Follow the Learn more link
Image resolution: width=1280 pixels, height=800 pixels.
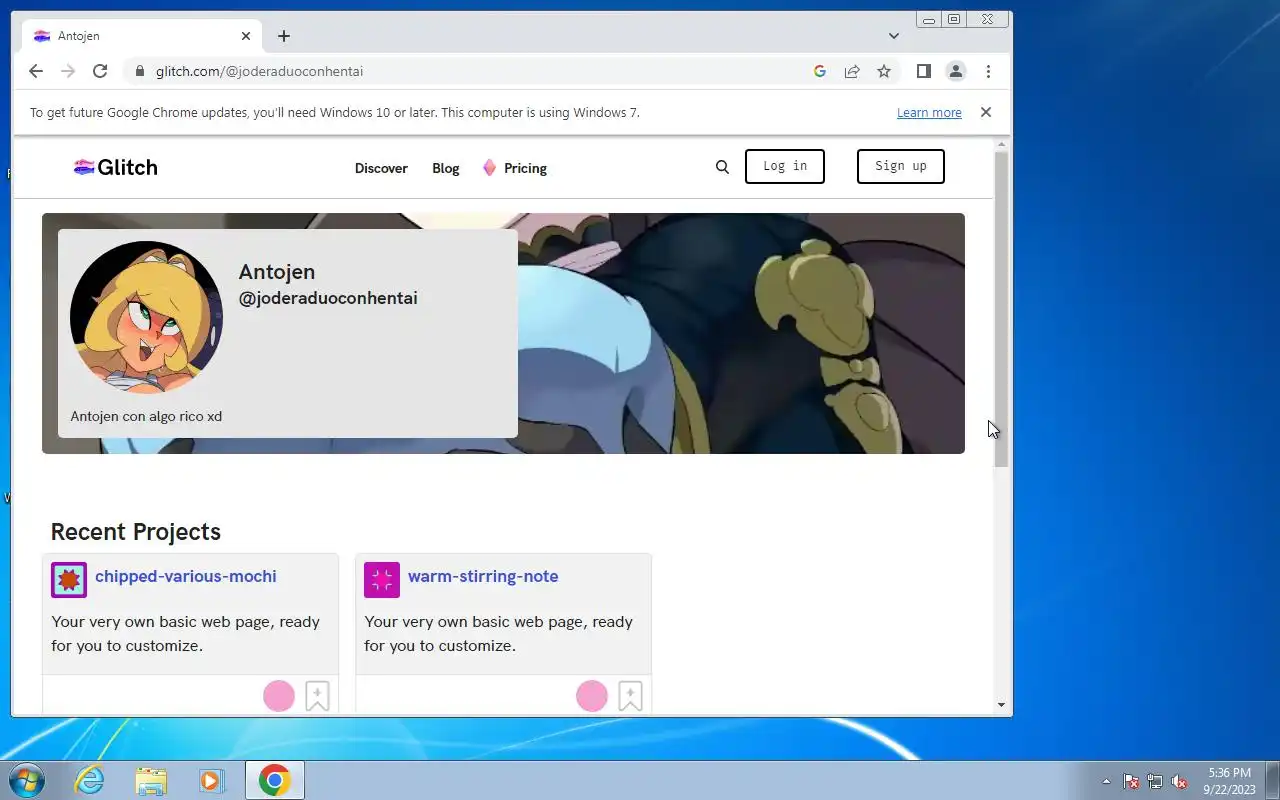(x=929, y=113)
